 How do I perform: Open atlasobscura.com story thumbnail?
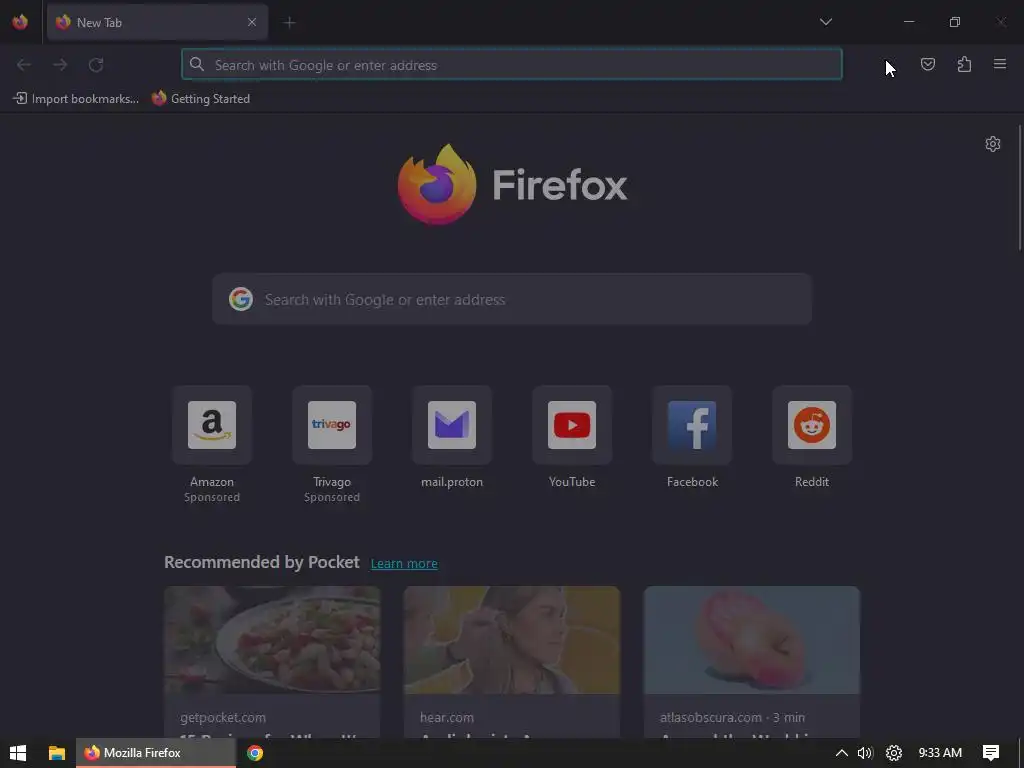[x=752, y=640]
